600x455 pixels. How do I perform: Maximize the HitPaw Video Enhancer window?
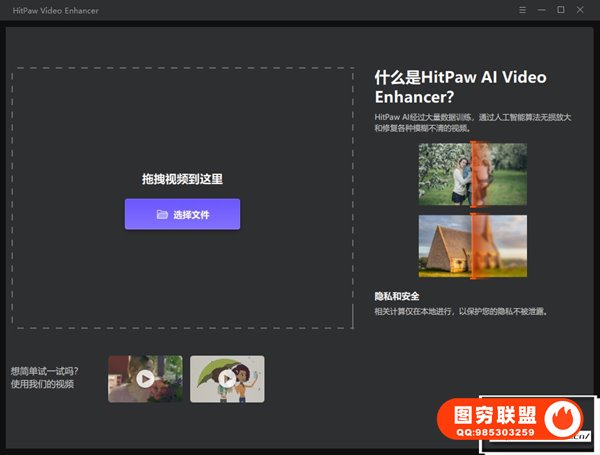560,10
